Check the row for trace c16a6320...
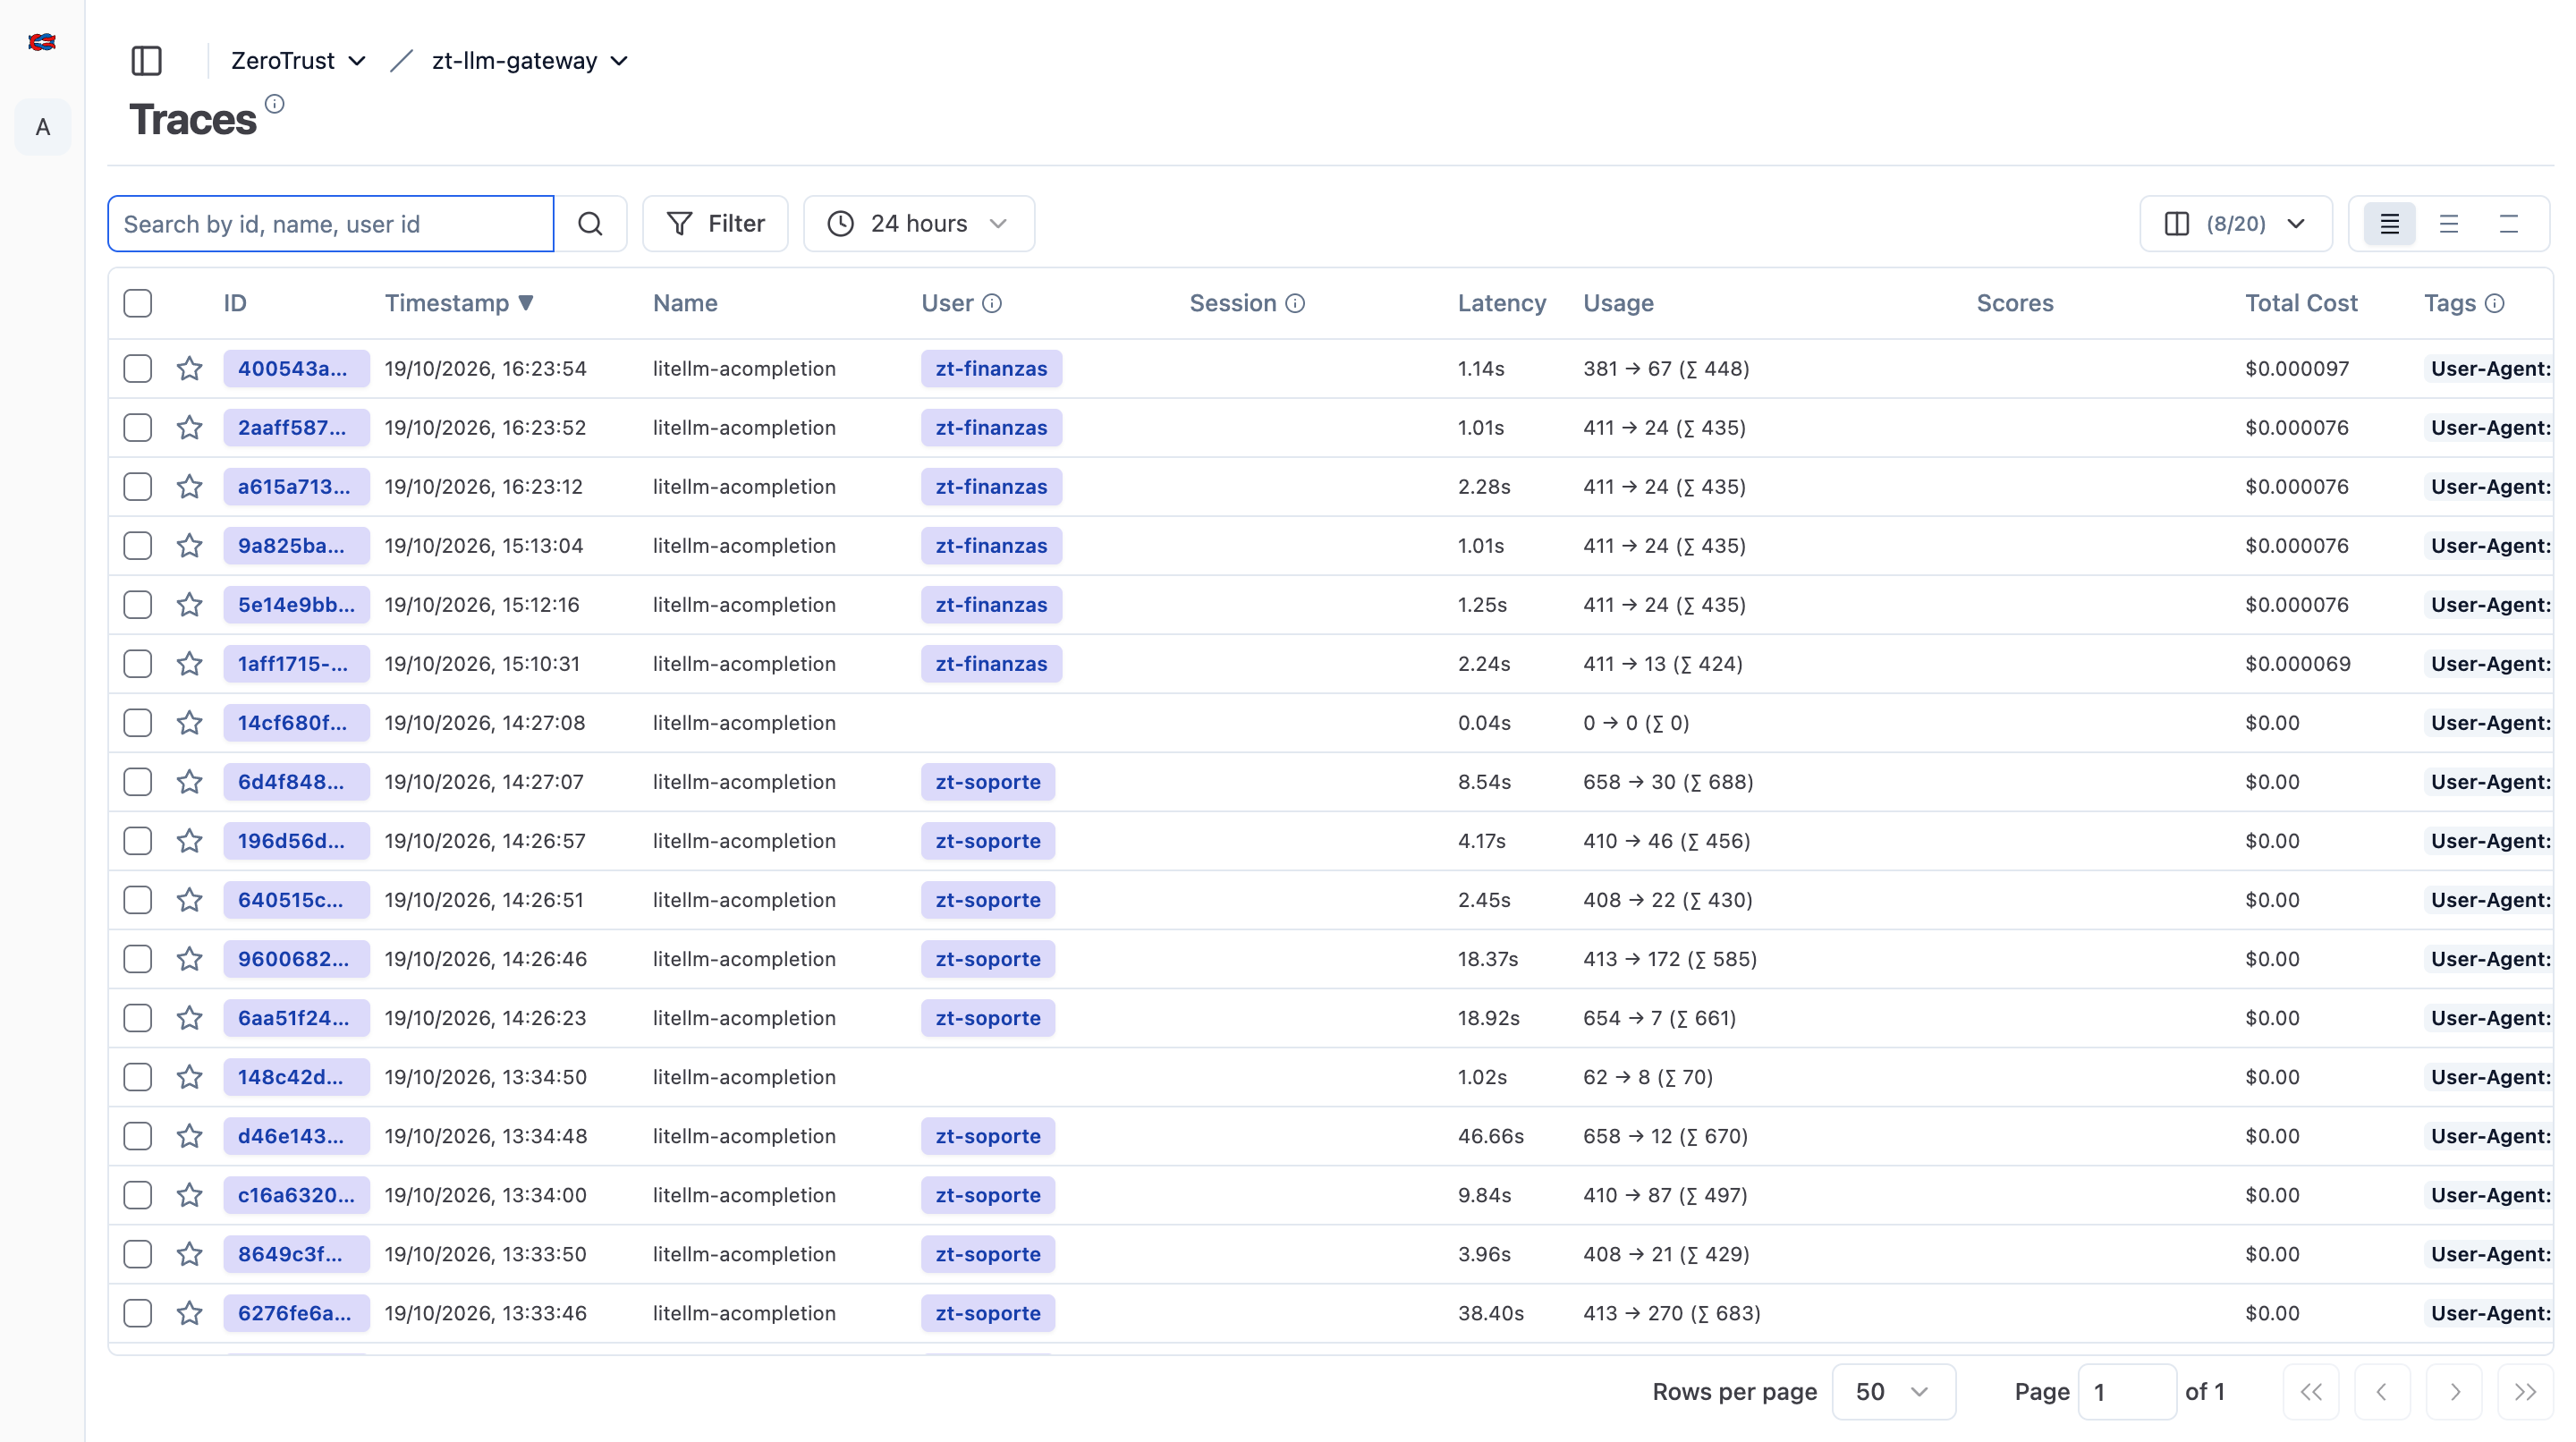This screenshot has width=2576, height=1442. click(138, 1195)
